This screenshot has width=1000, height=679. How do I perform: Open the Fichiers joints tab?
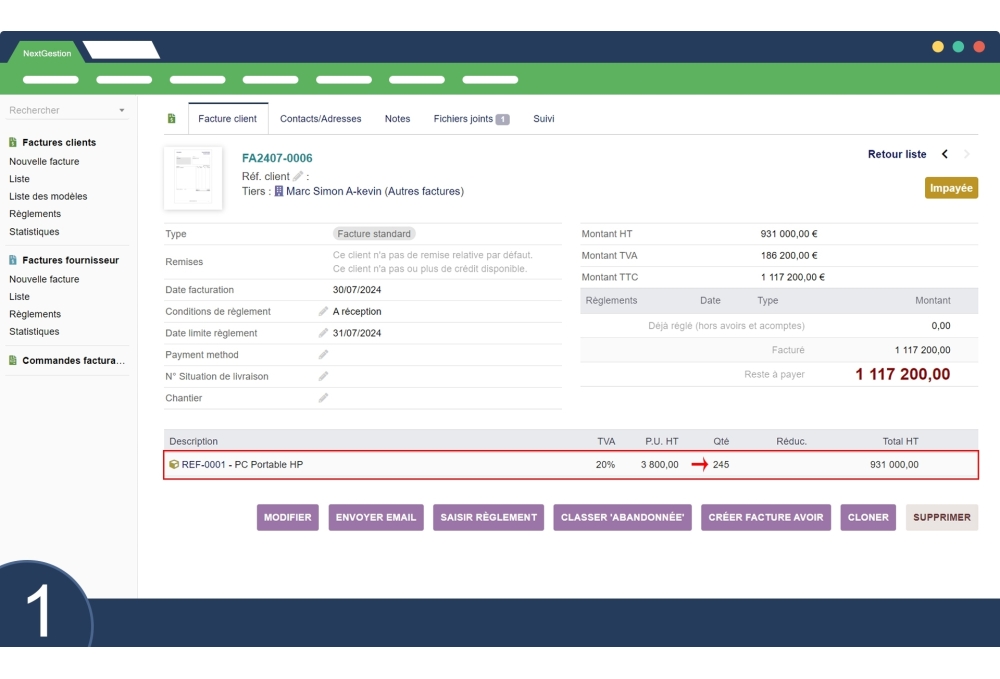470,119
